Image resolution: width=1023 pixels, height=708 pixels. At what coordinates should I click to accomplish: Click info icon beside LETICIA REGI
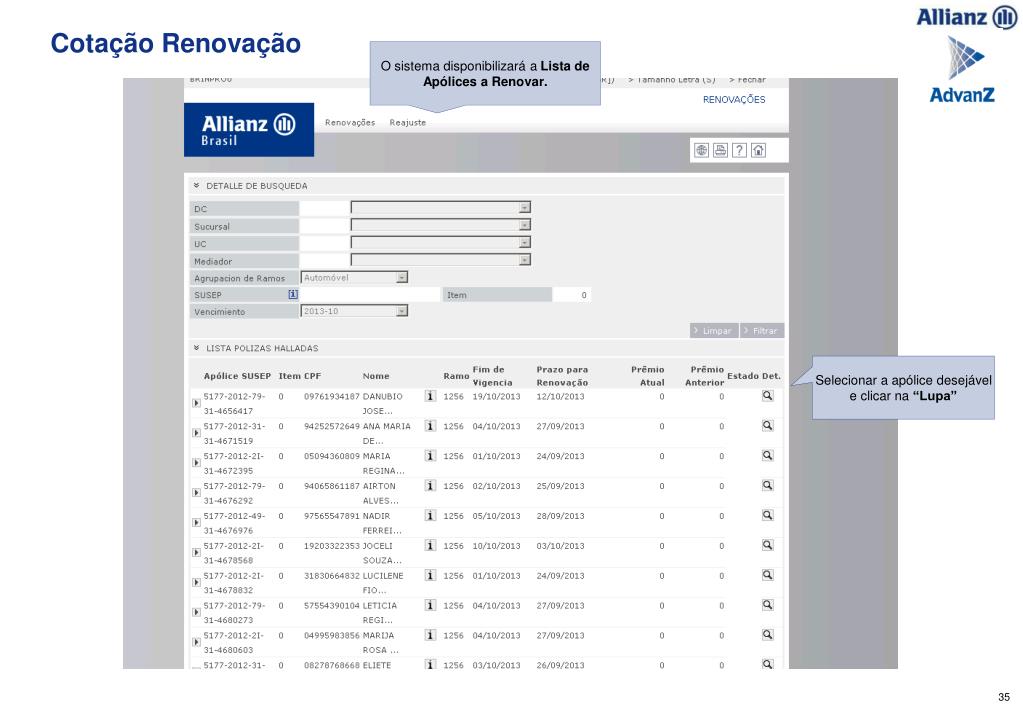pos(430,606)
